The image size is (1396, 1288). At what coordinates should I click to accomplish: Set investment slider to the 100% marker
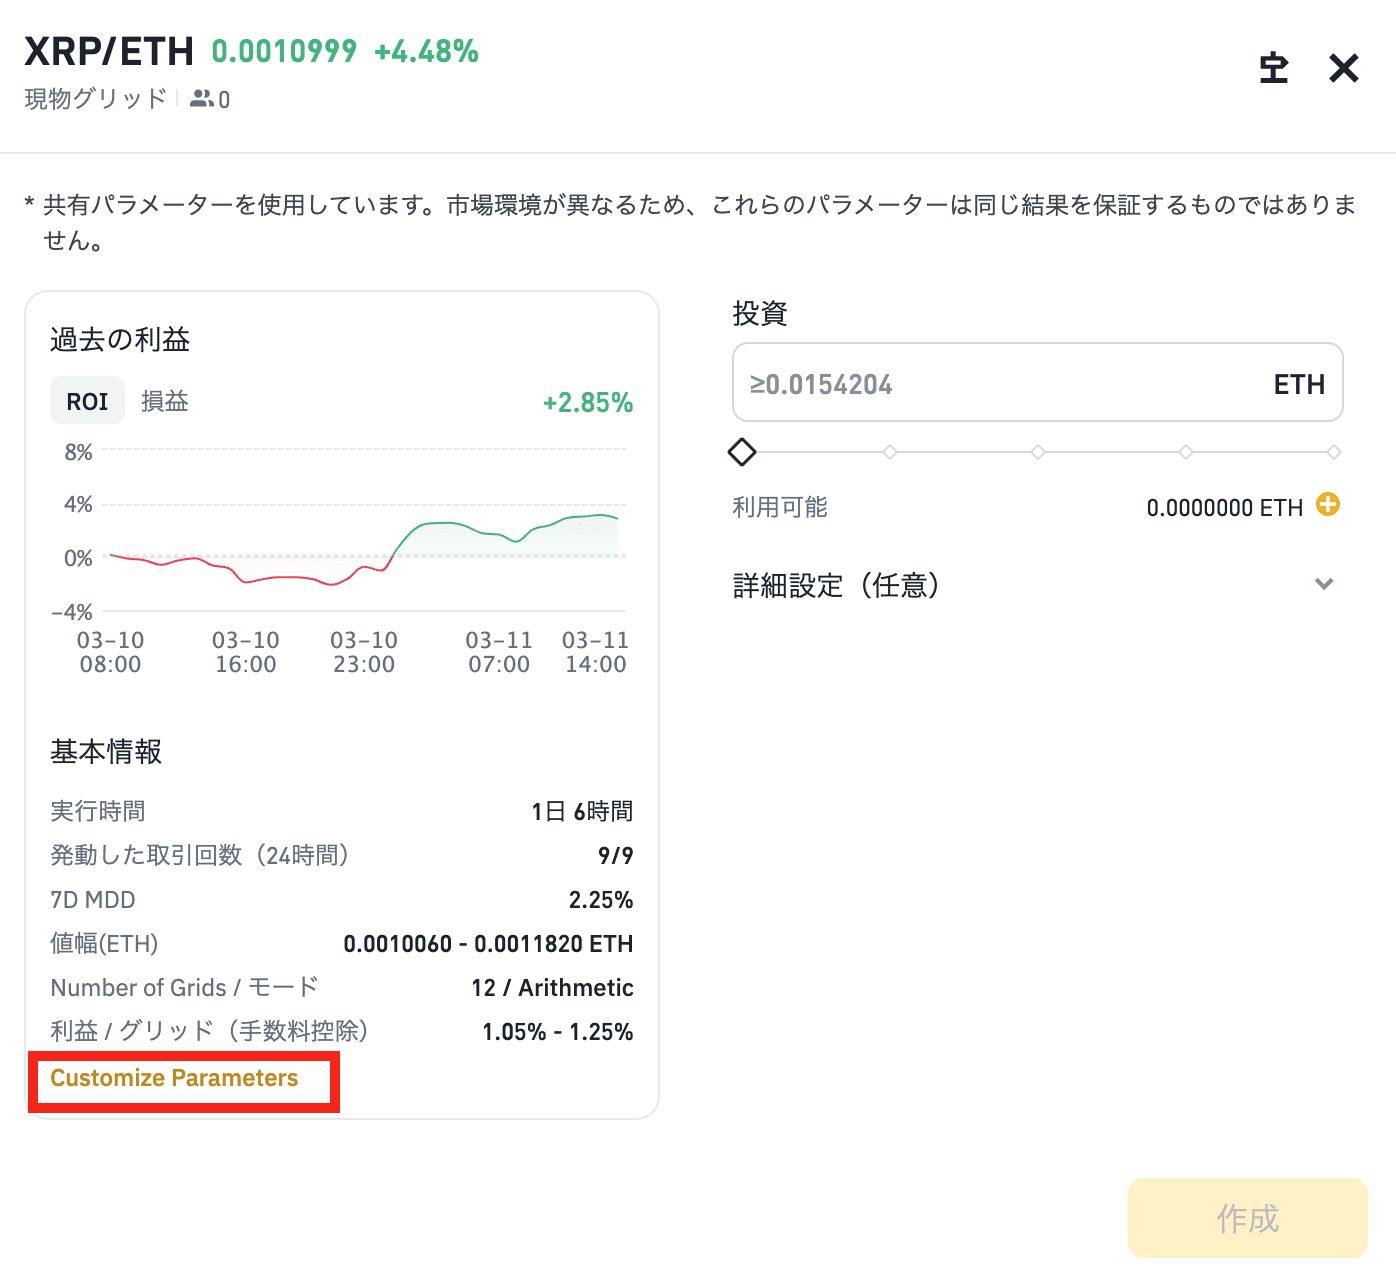1333,452
